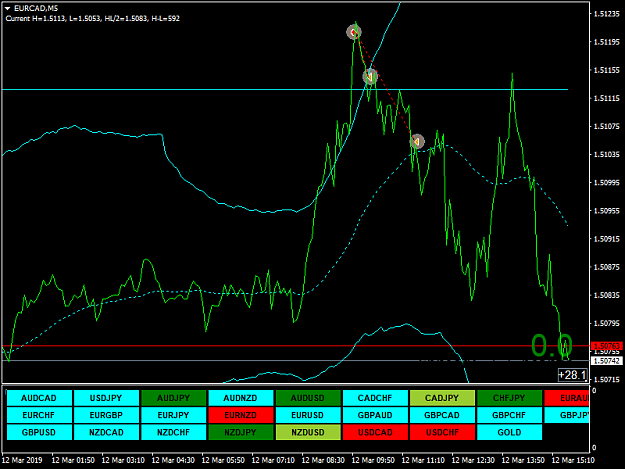Click the 1.50875 price scale label
625x469 pixels.
point(607,267)
